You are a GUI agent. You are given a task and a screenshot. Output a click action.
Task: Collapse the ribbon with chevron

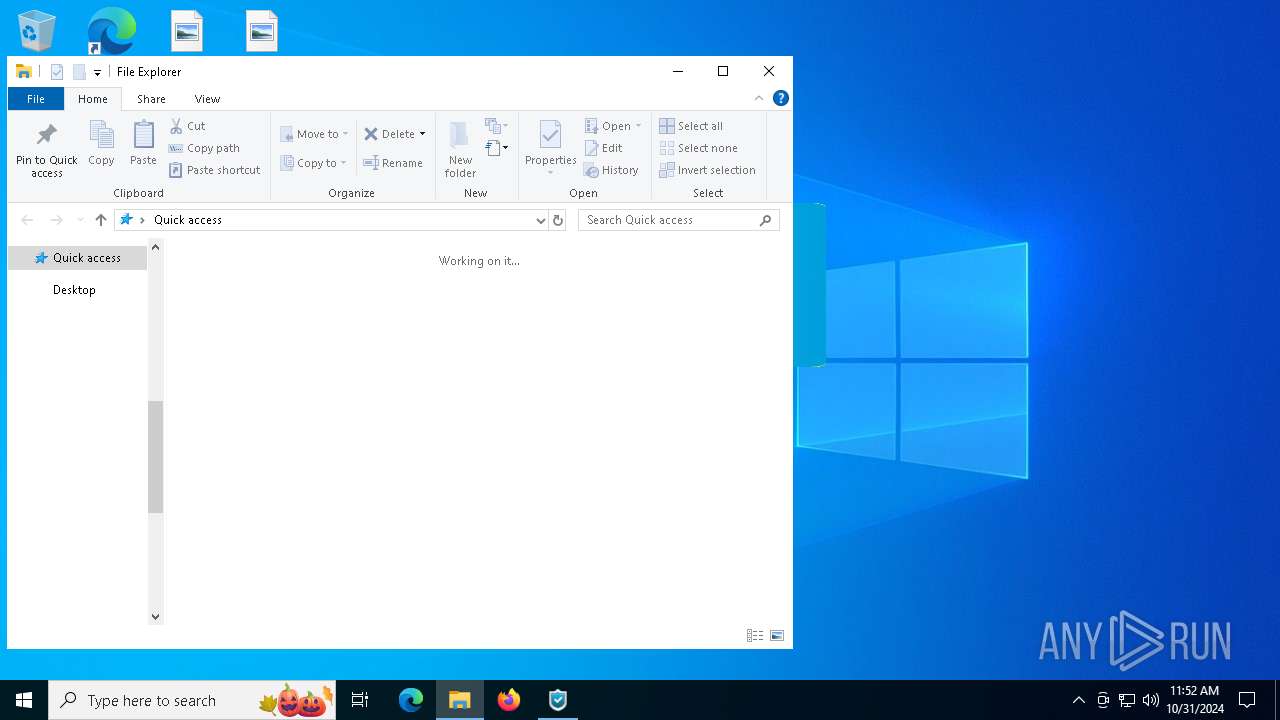point(759,98)
